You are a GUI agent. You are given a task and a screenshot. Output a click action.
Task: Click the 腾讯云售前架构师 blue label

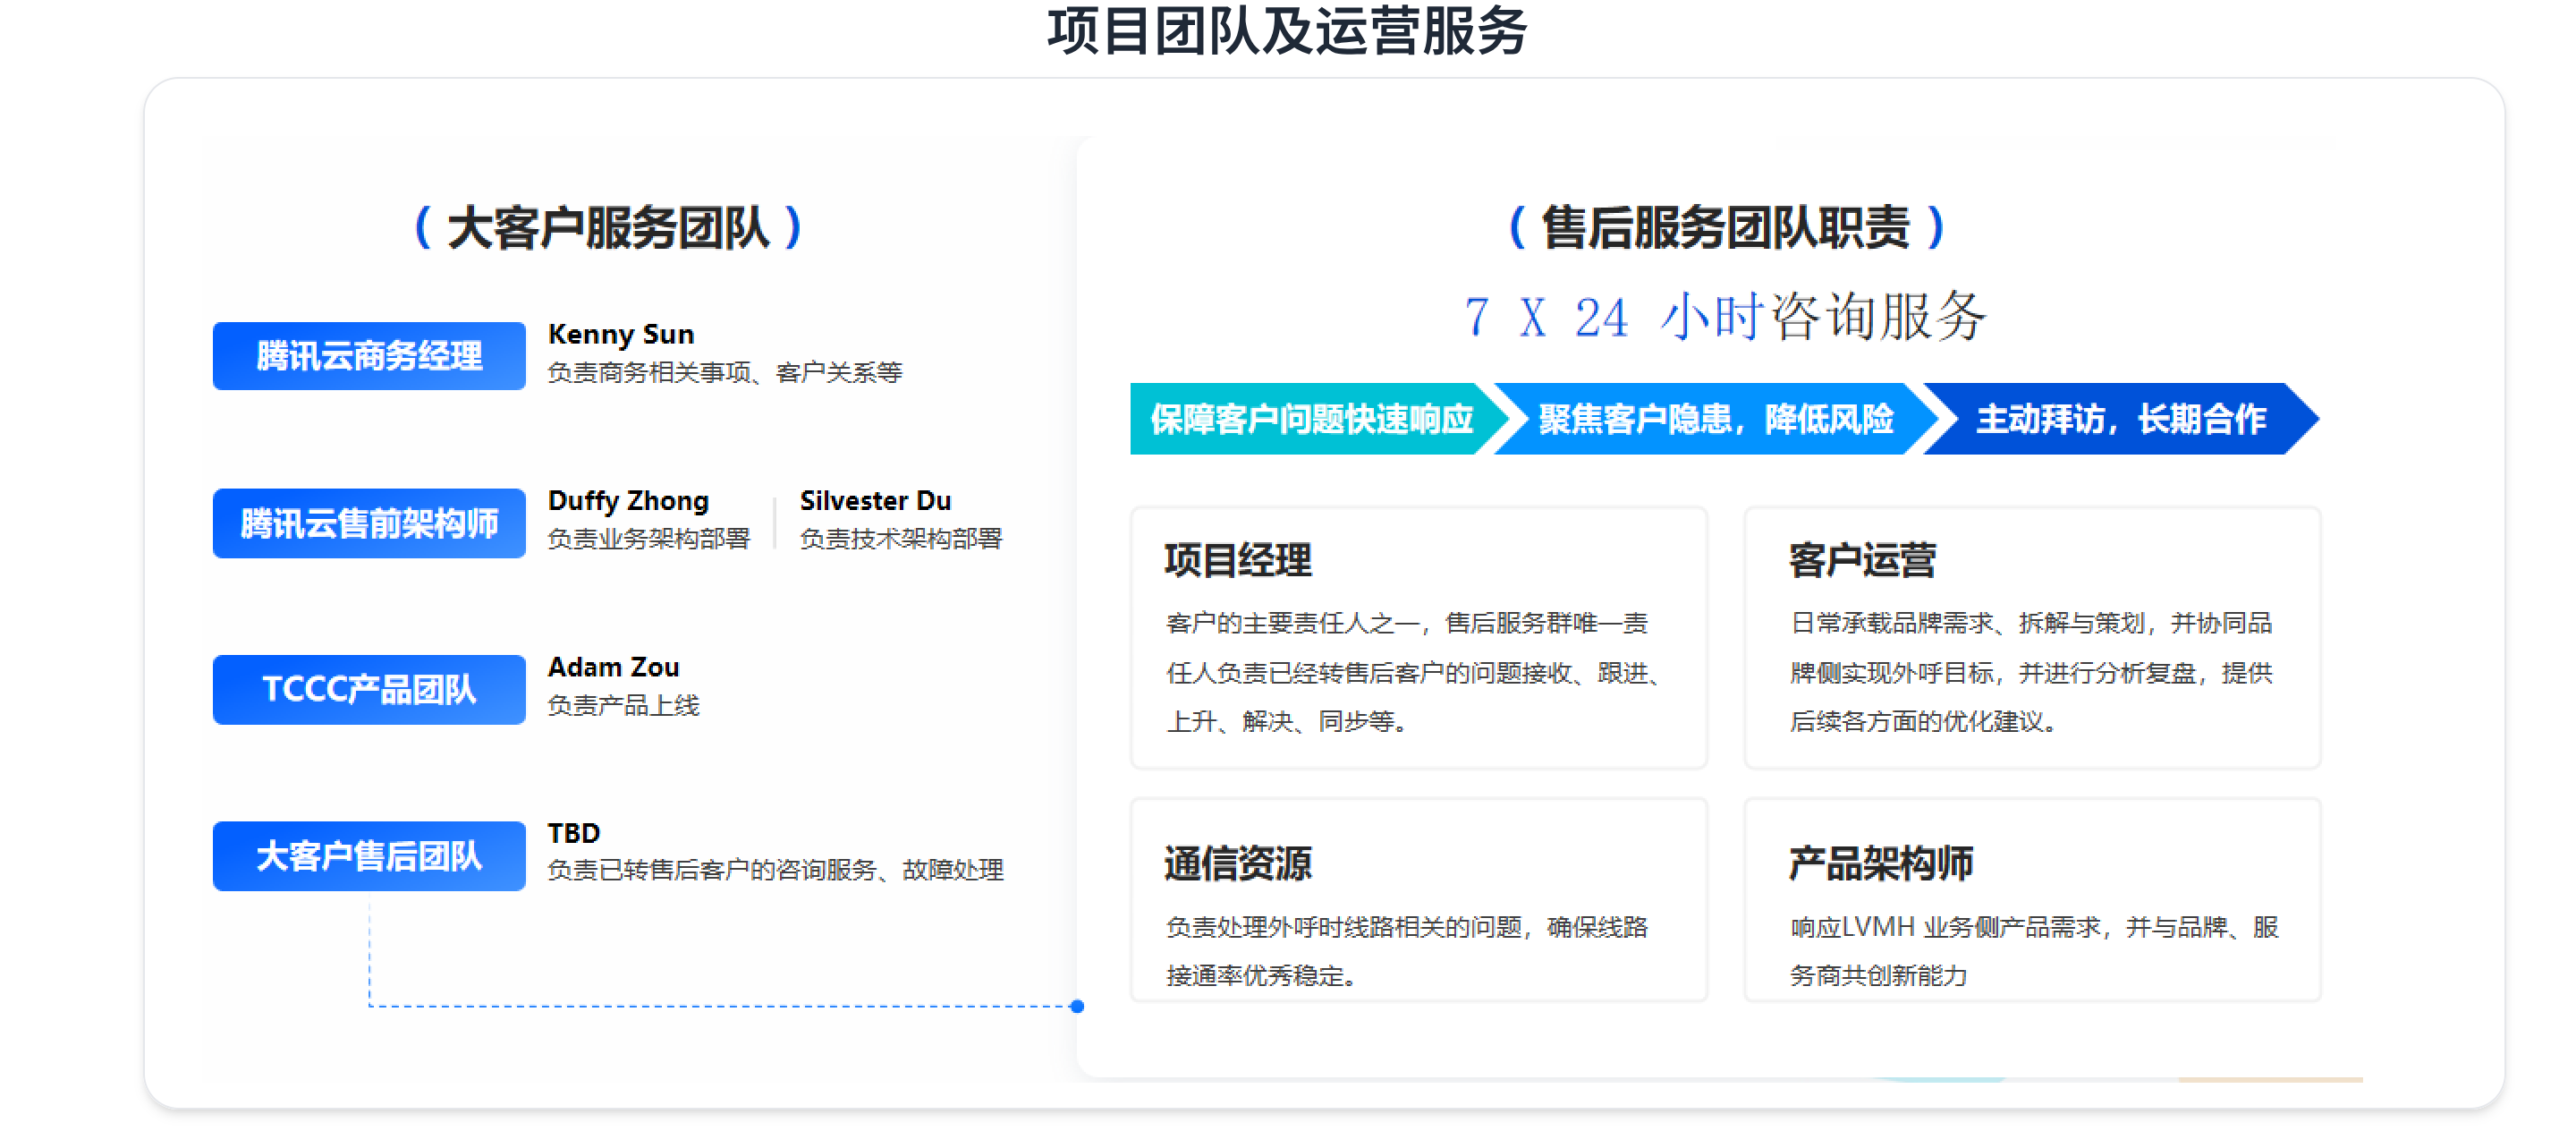(x=368, y=523)
